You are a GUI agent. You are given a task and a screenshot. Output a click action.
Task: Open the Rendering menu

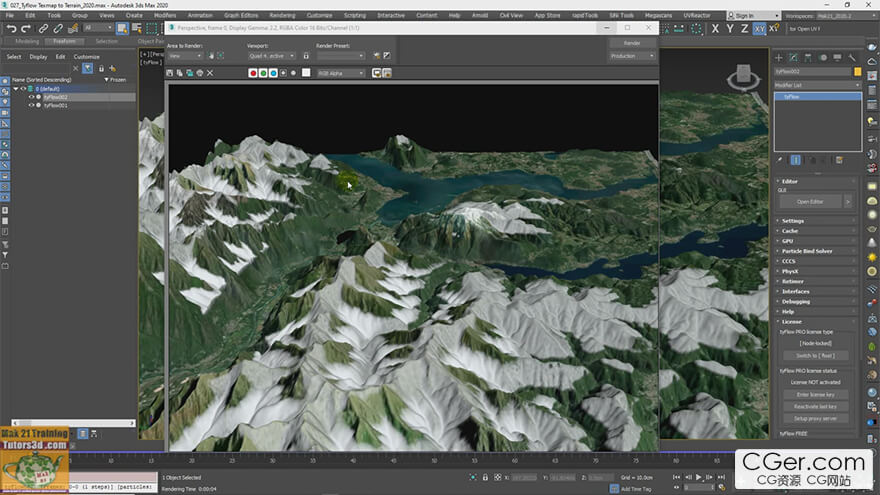pyautogui.click(x=282, y=15)
